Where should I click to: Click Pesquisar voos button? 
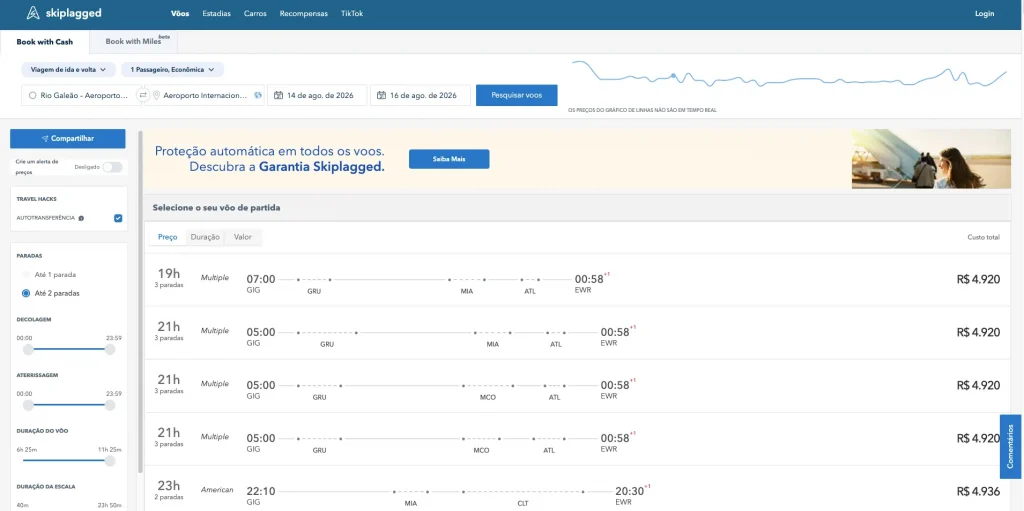click(x=517, y=95)
